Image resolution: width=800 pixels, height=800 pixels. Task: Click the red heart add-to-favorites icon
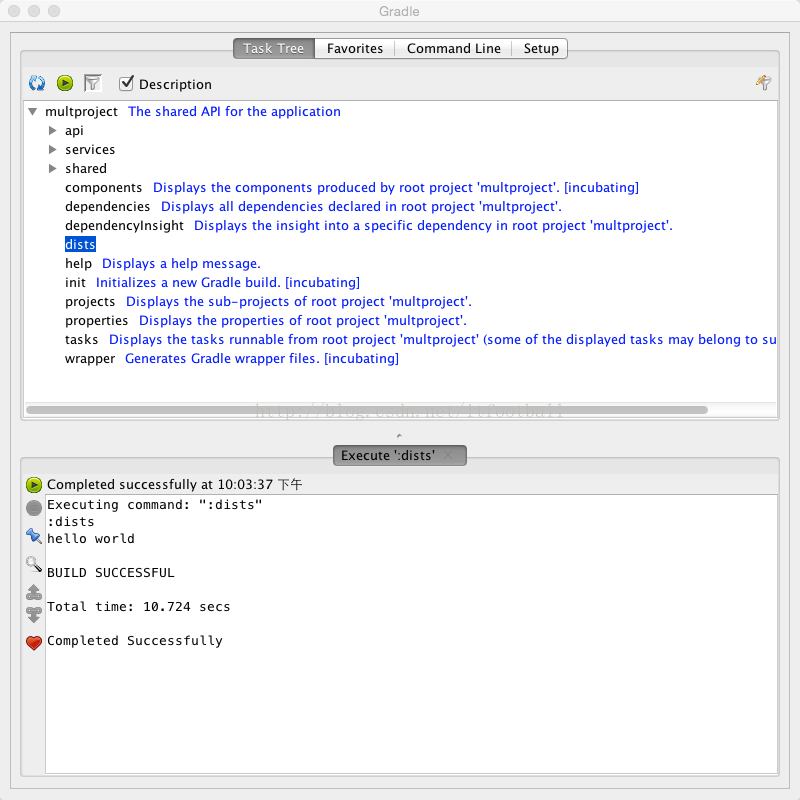[x=34, y=643]
